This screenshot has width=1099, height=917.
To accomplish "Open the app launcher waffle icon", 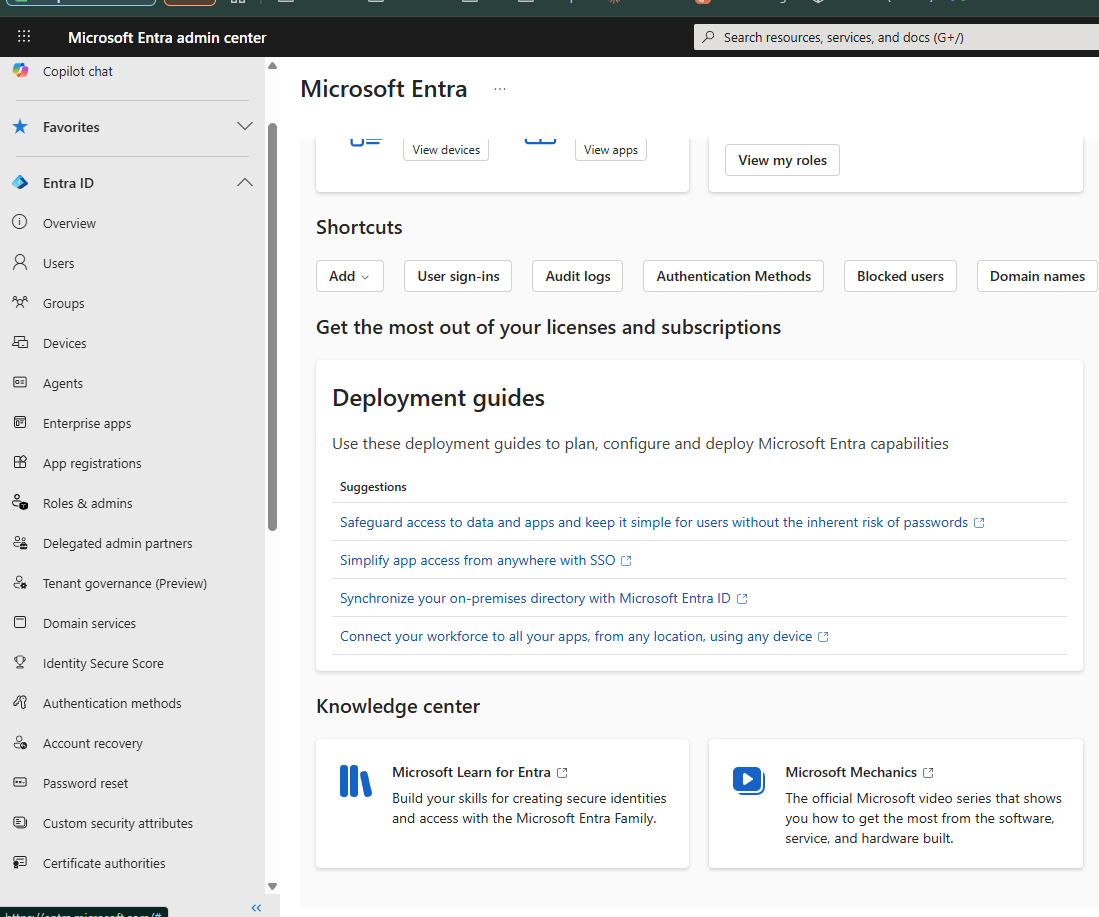I will click(24, 36).
